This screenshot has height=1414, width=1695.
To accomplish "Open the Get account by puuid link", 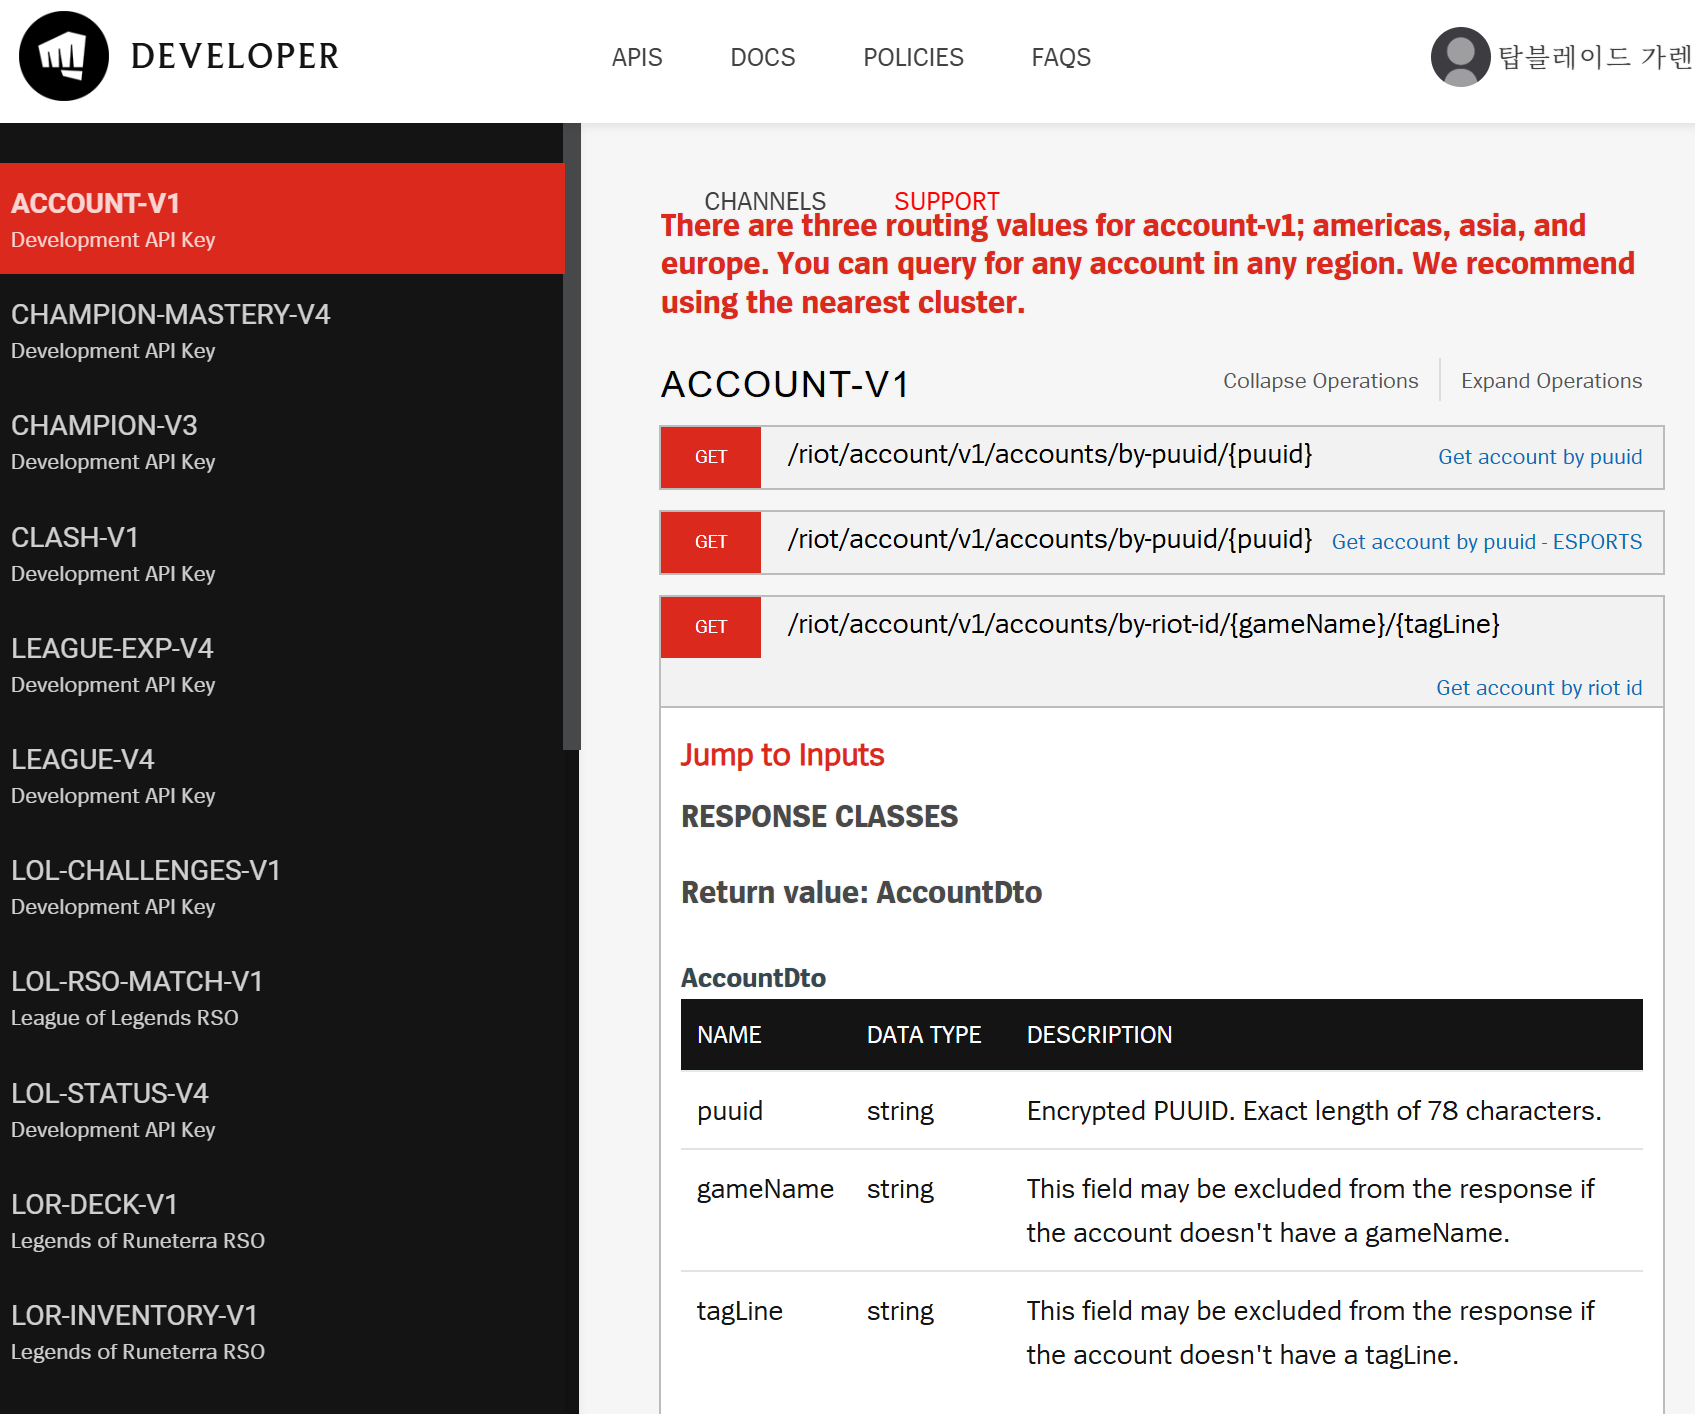I will [x=1540, y=457].
